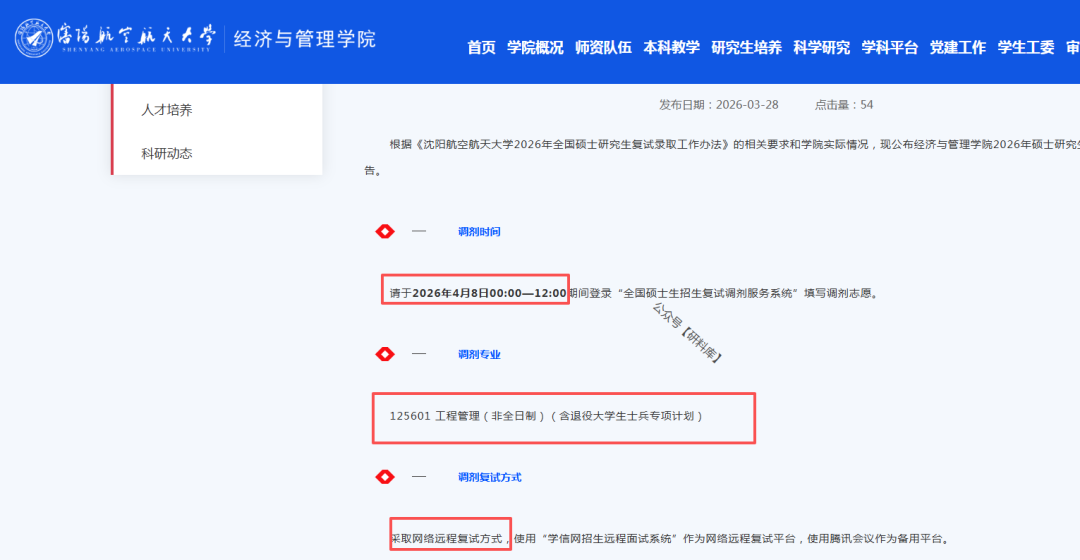1080x560 pixels.
Task: Open 学生工委 from the navigation bar
Action: tap(1025, 47)
